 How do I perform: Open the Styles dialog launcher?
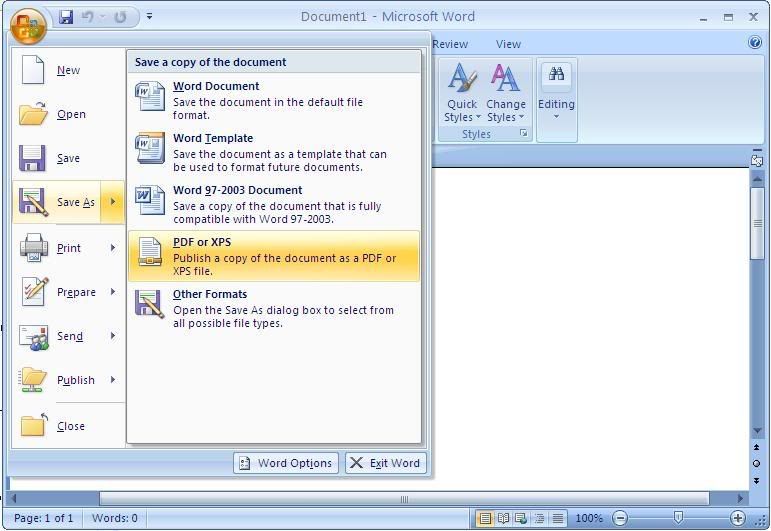pyautogui.click(x=524, y=133)
